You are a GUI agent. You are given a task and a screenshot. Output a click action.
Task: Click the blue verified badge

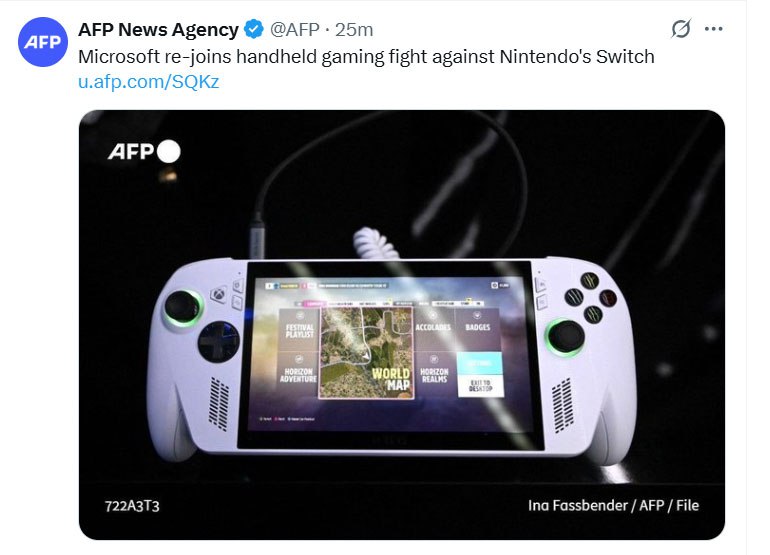tap(254, 29)
